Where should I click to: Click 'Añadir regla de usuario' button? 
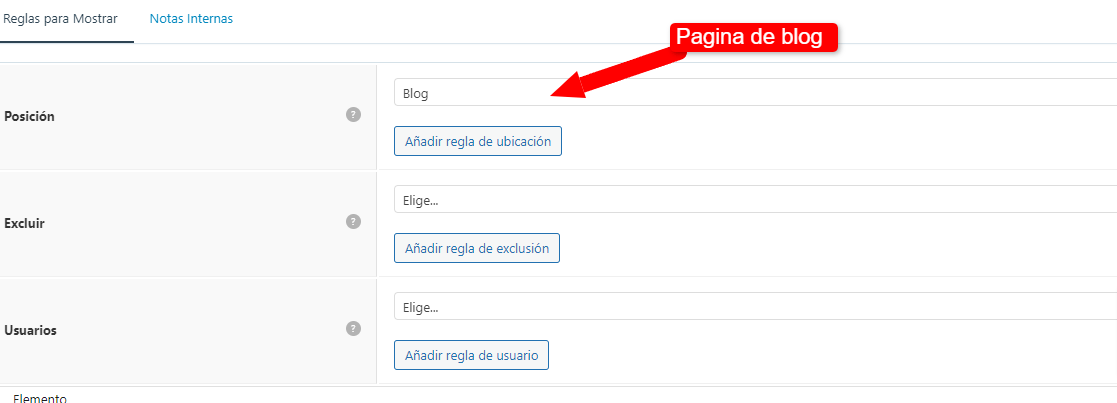click(x=471, y=355)
